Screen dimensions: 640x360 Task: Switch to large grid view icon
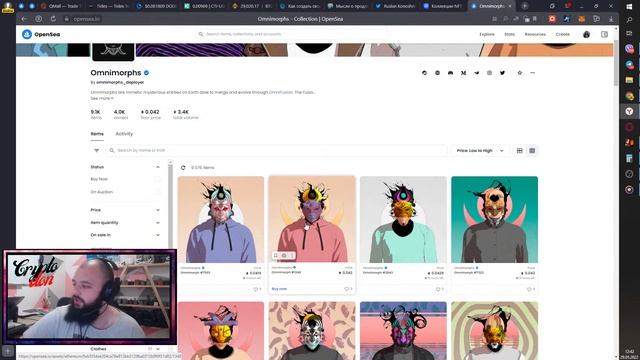tap(520, 151)
